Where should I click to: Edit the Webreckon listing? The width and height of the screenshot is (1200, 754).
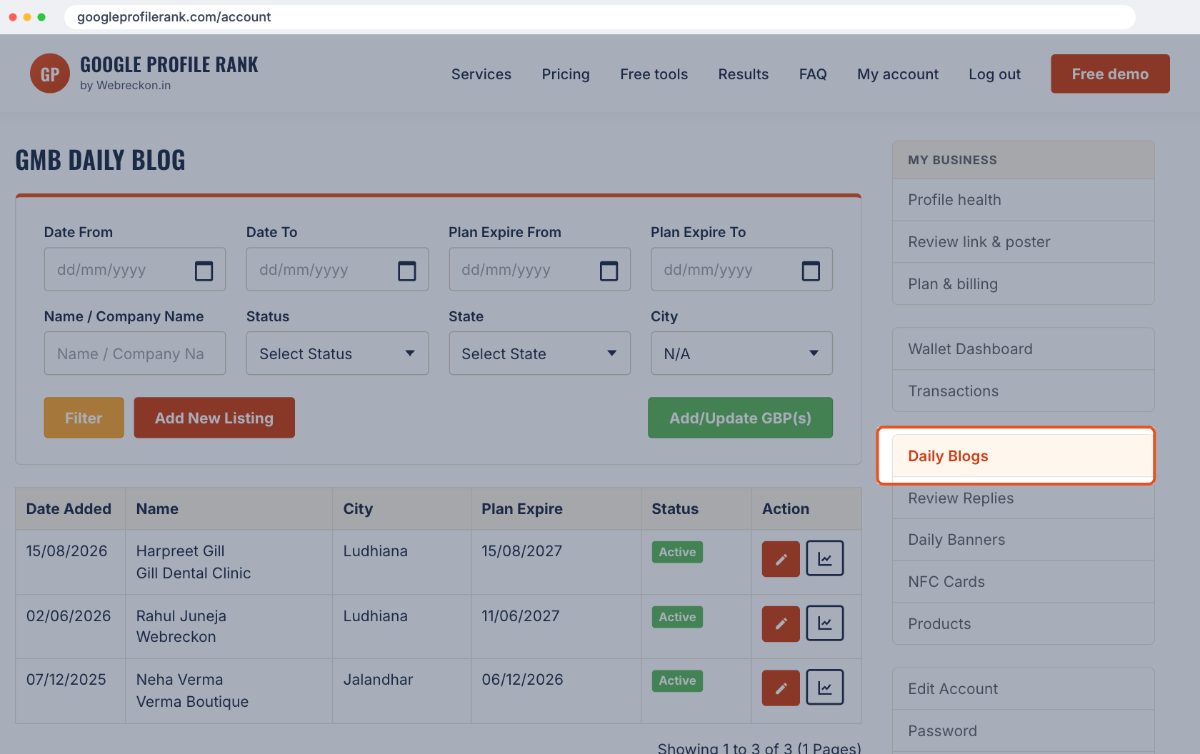[781, 624]
